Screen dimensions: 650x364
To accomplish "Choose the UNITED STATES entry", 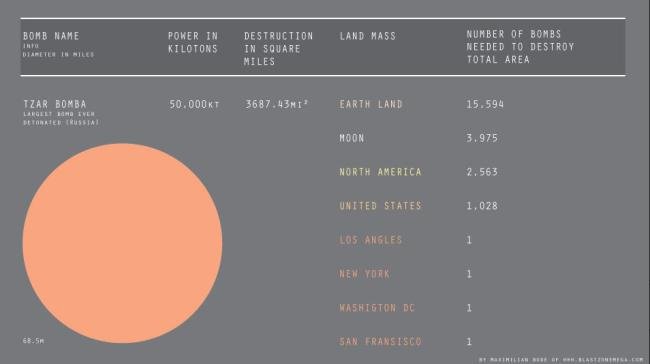I will point(380,206).
